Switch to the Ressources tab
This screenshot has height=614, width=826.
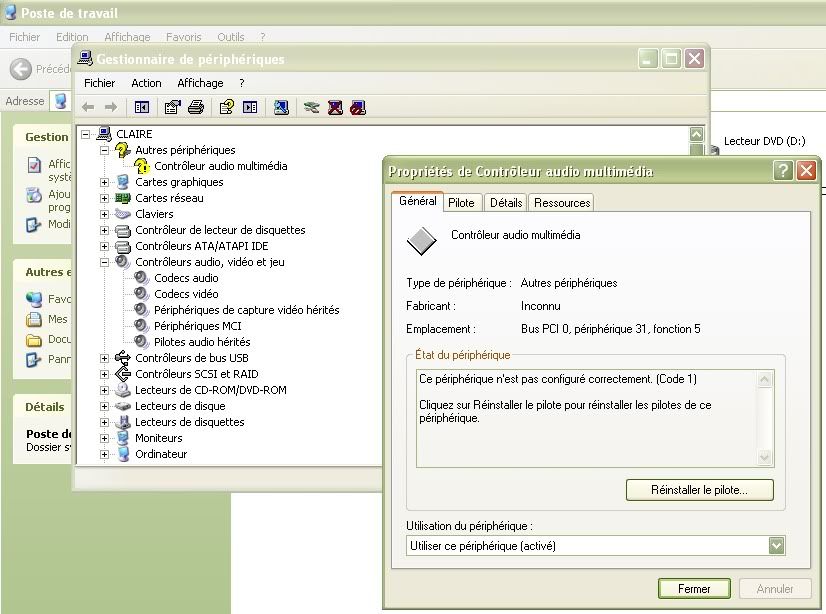(562, 203)
